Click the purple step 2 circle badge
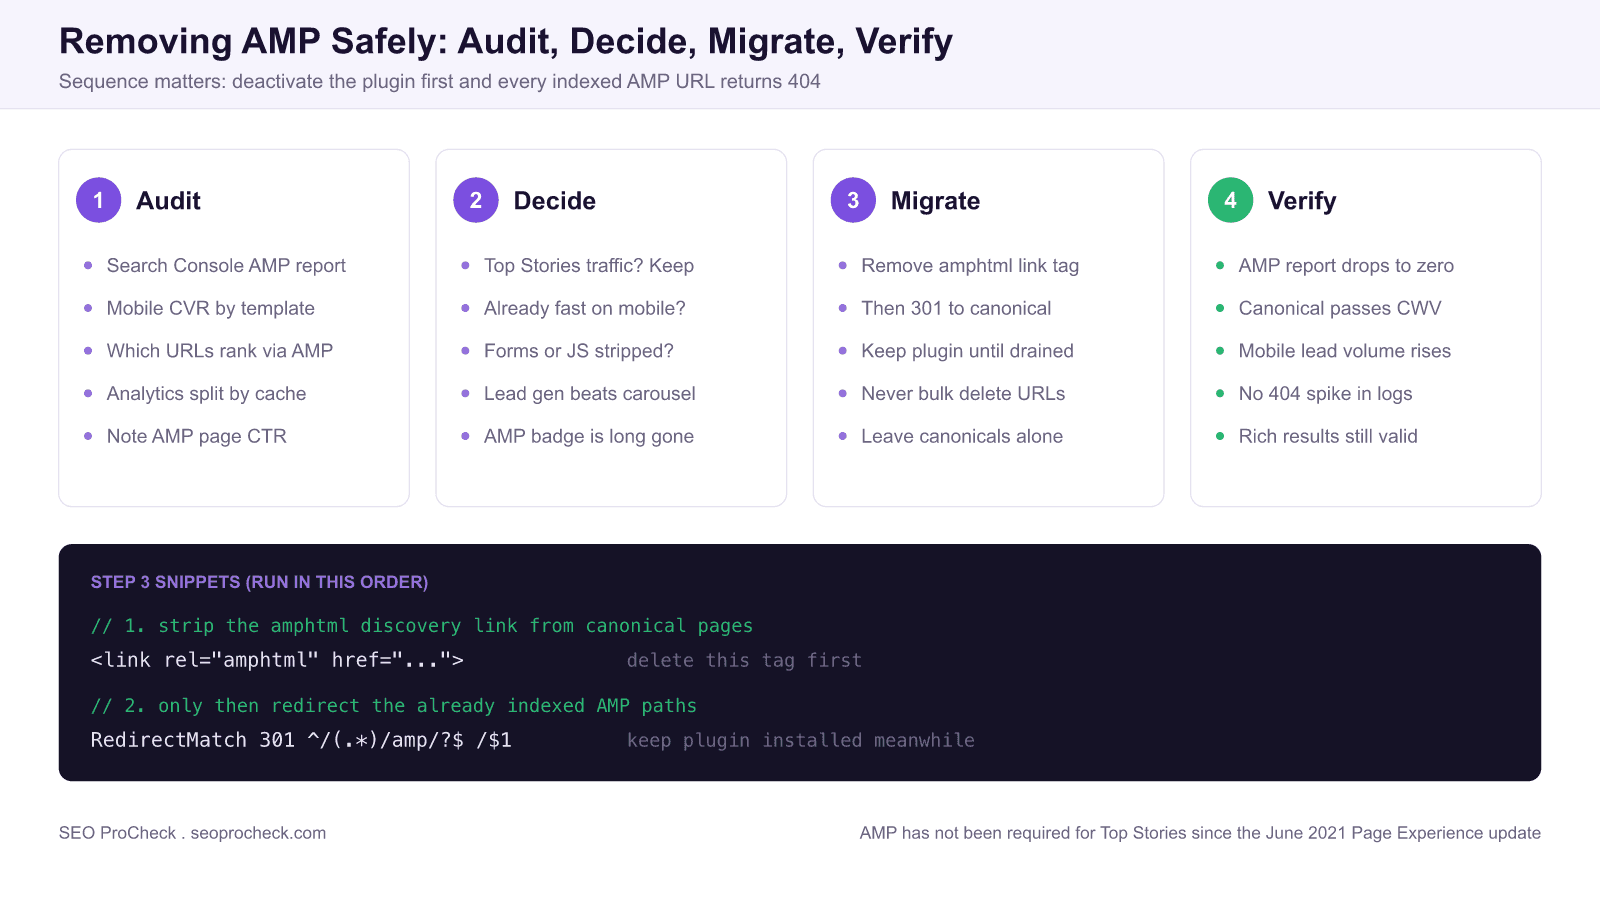The image size is (1600, 900). [x=476, y=200]
